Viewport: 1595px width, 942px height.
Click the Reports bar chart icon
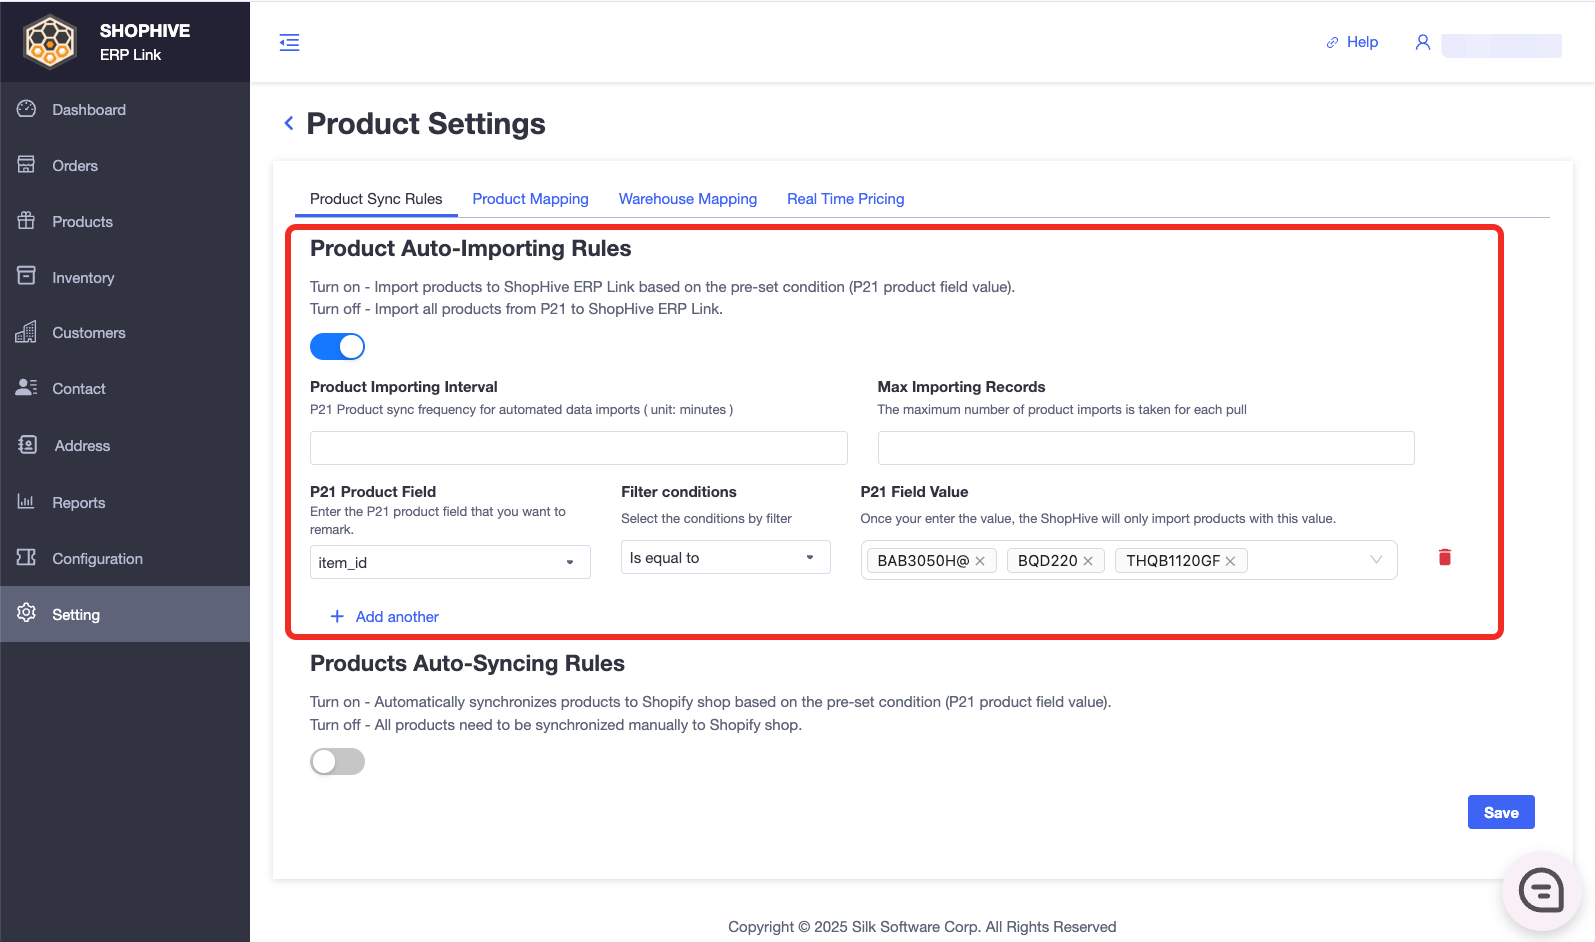[27, 501]
